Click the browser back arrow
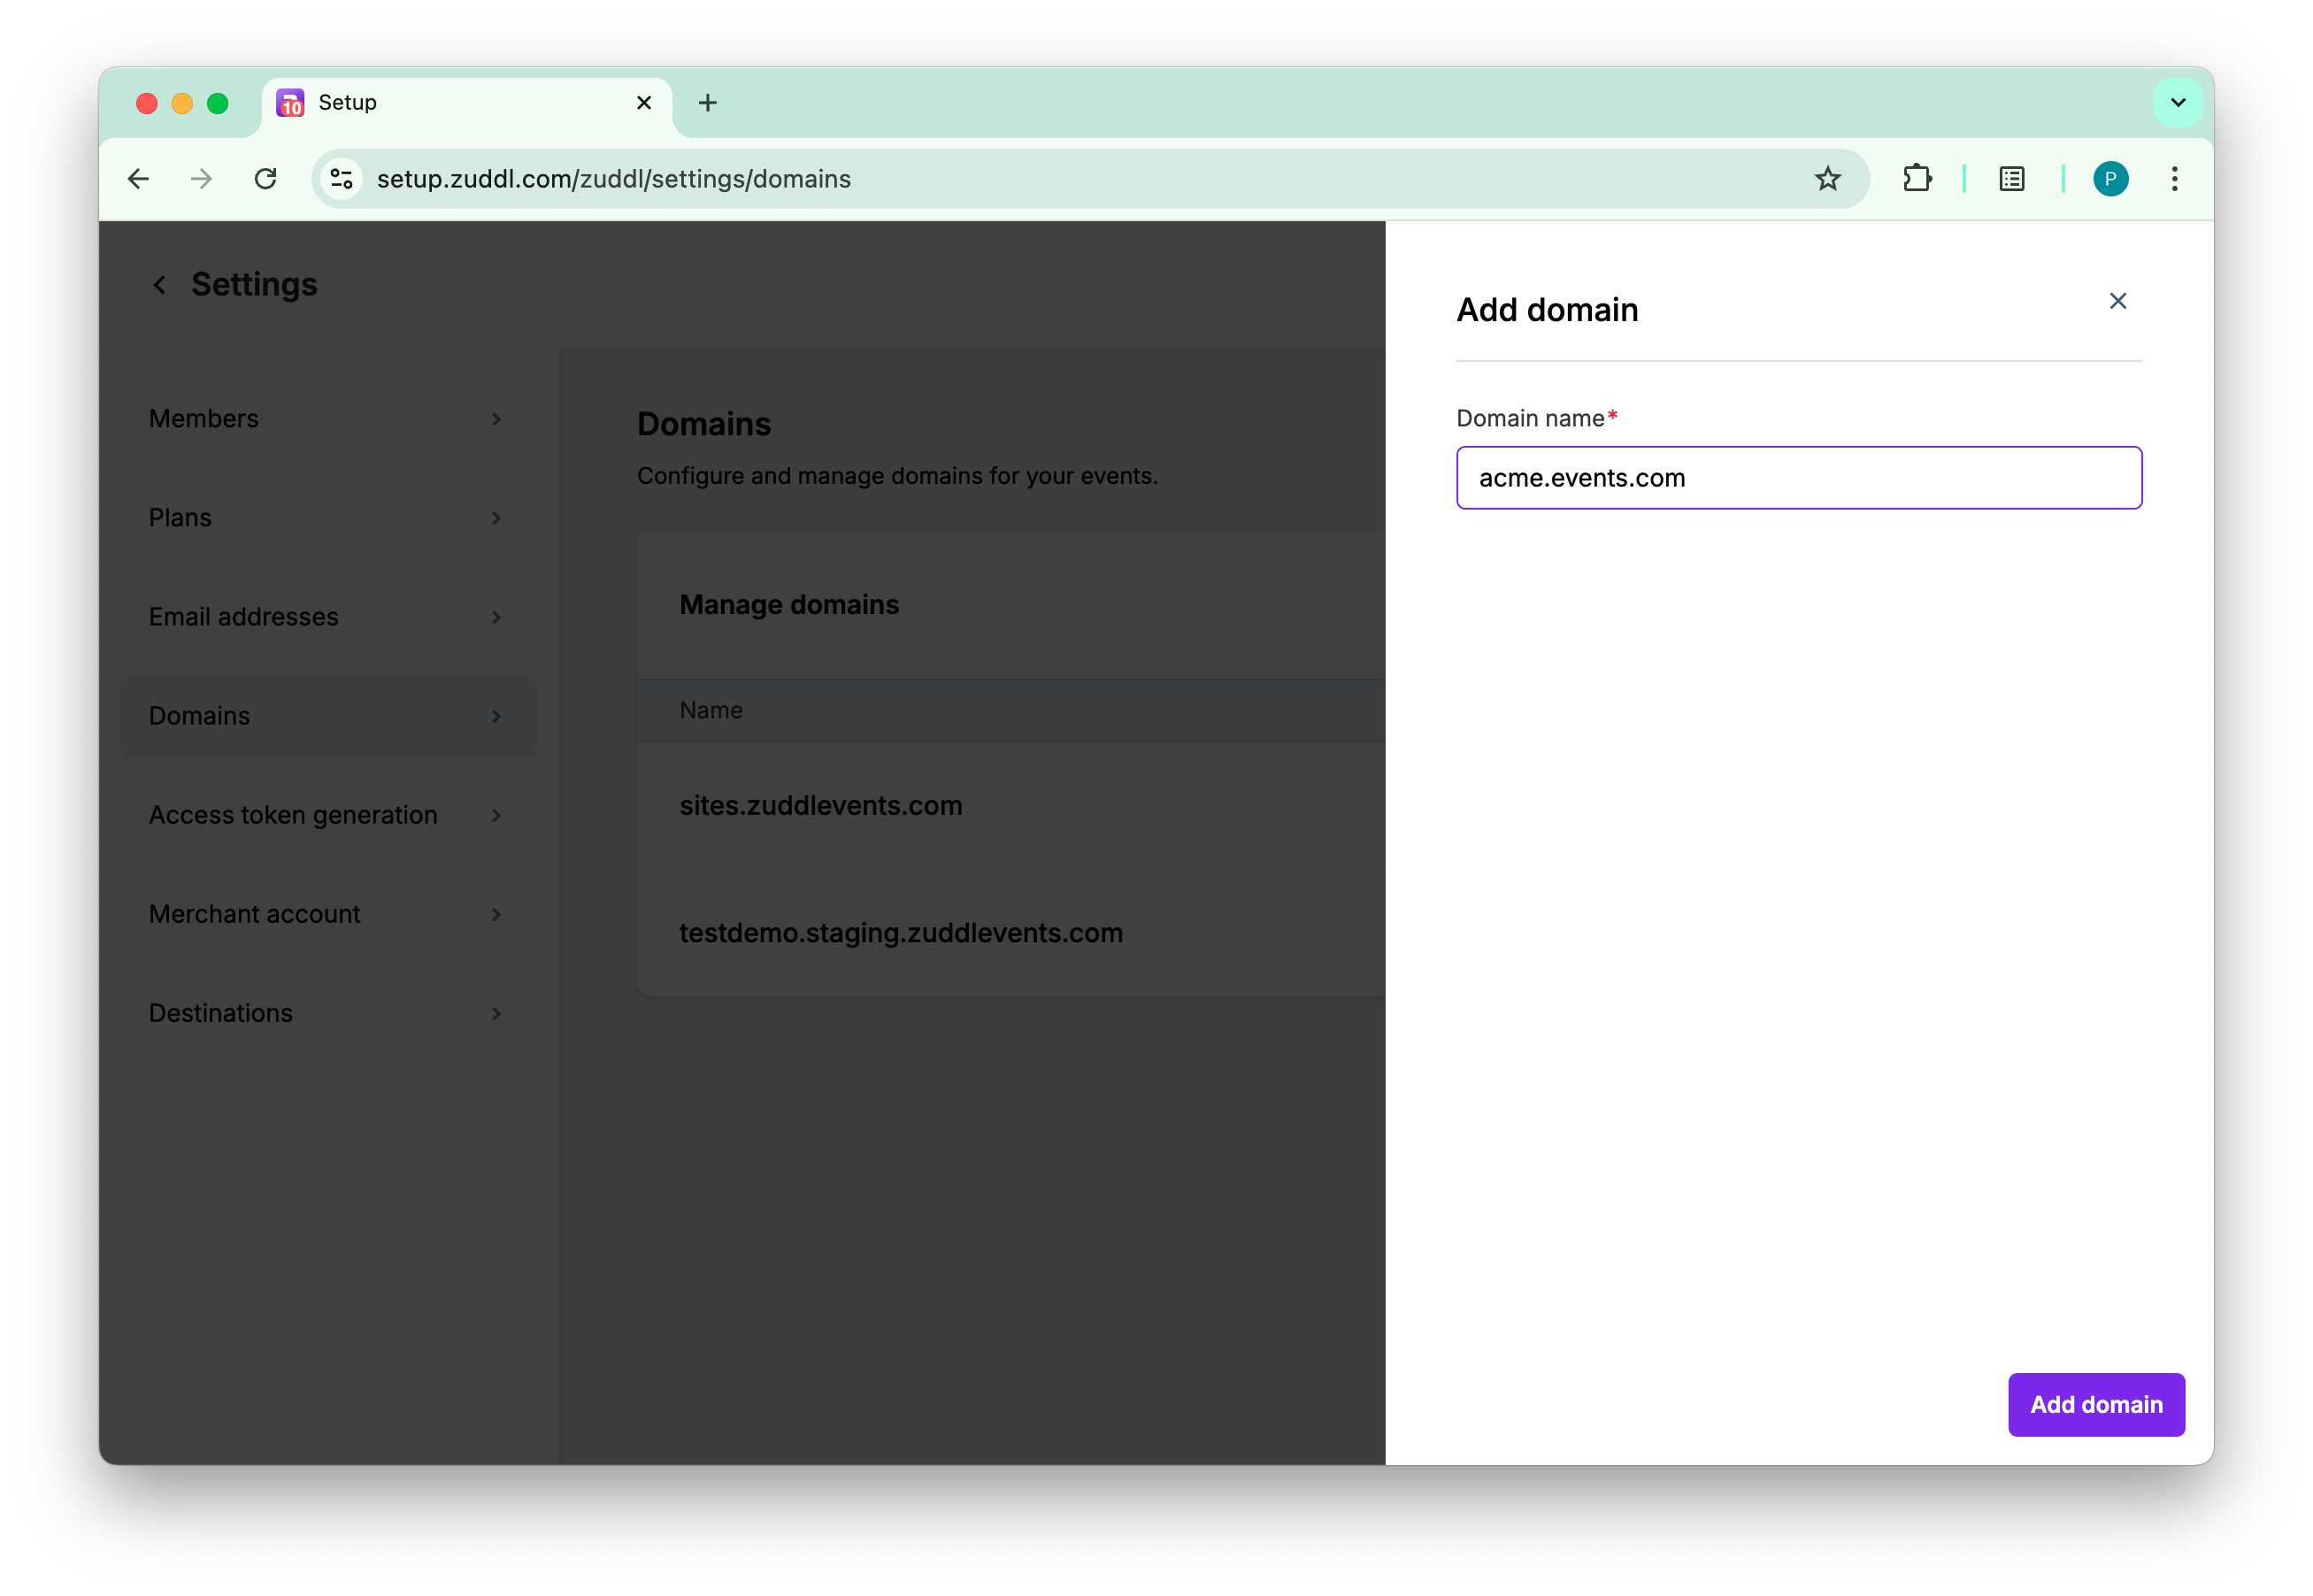 138,179
